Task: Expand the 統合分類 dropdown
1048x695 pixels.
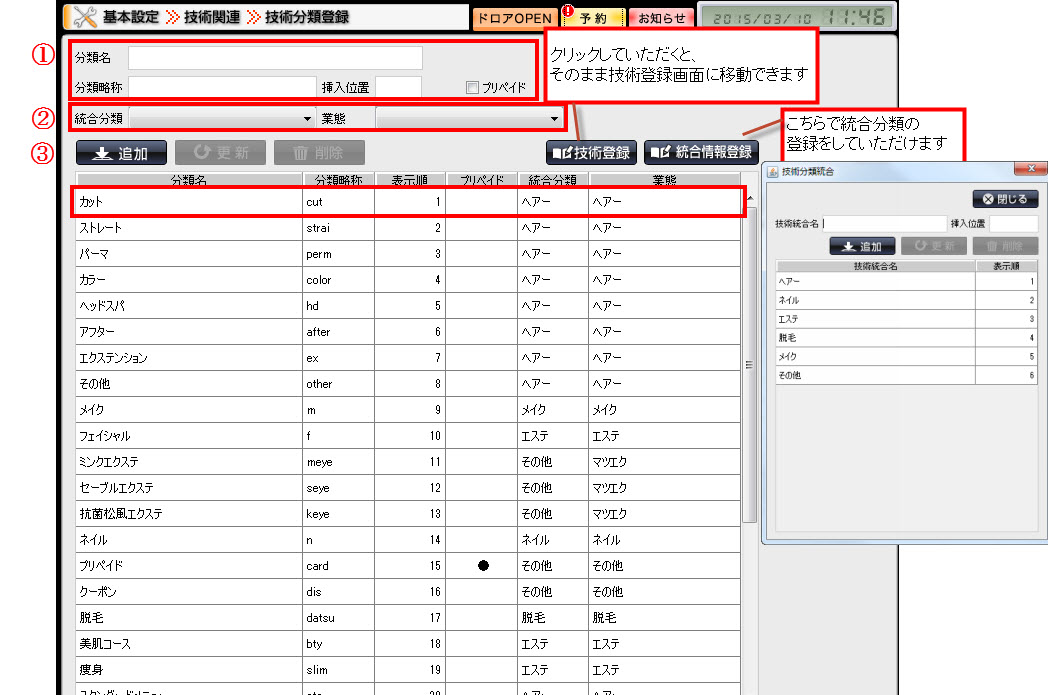Action: (x=222, y=119)
